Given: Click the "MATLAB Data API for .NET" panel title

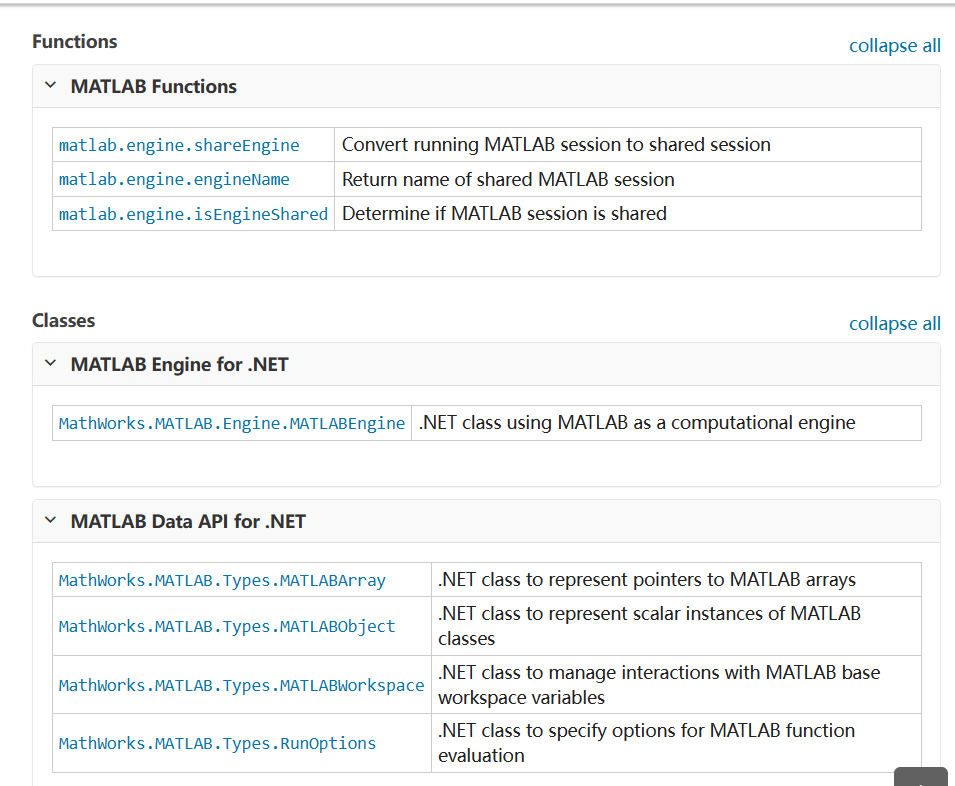Looking at the screenshot, I should (188, 521).
